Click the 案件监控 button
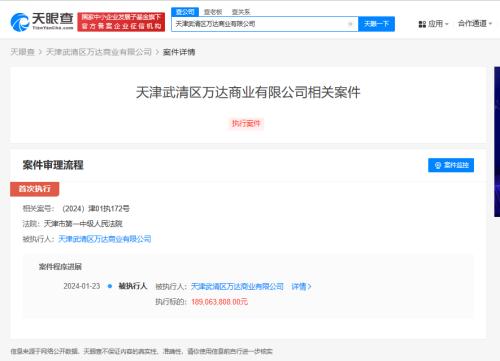The image size is (500, 361). click(451, 165)
